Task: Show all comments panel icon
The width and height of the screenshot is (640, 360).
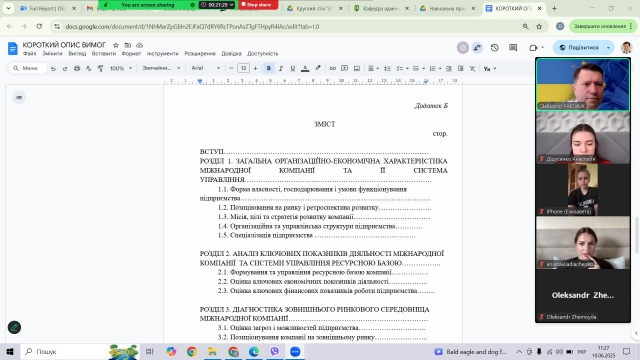Action: (x=513, y=48)
